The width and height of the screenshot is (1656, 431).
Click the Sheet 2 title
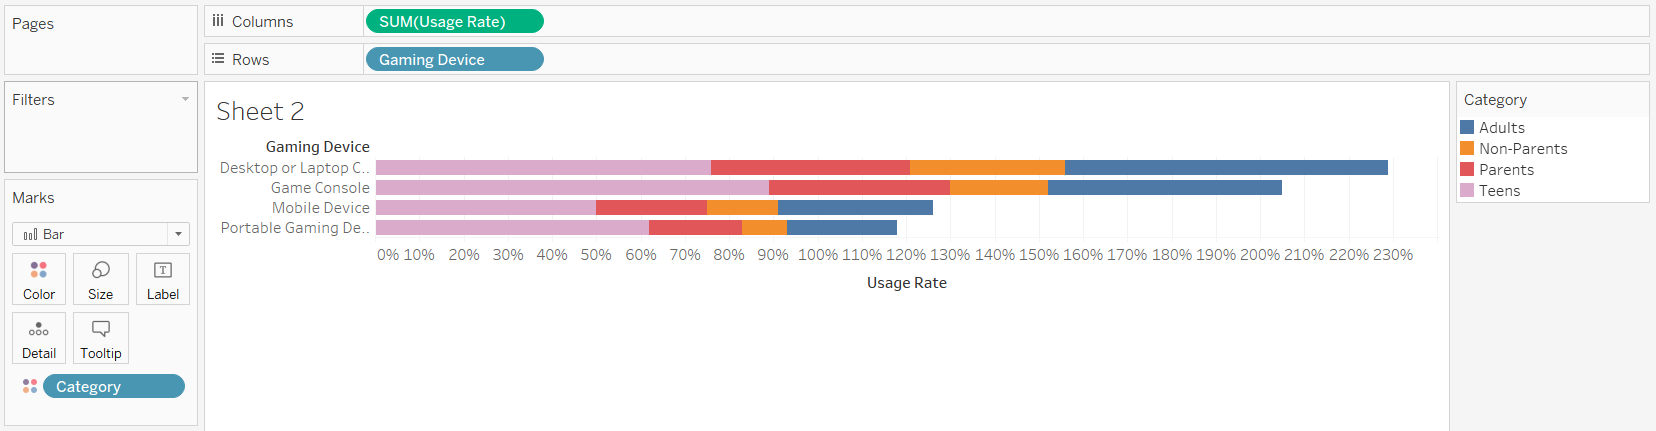click(x=260, y=111)
